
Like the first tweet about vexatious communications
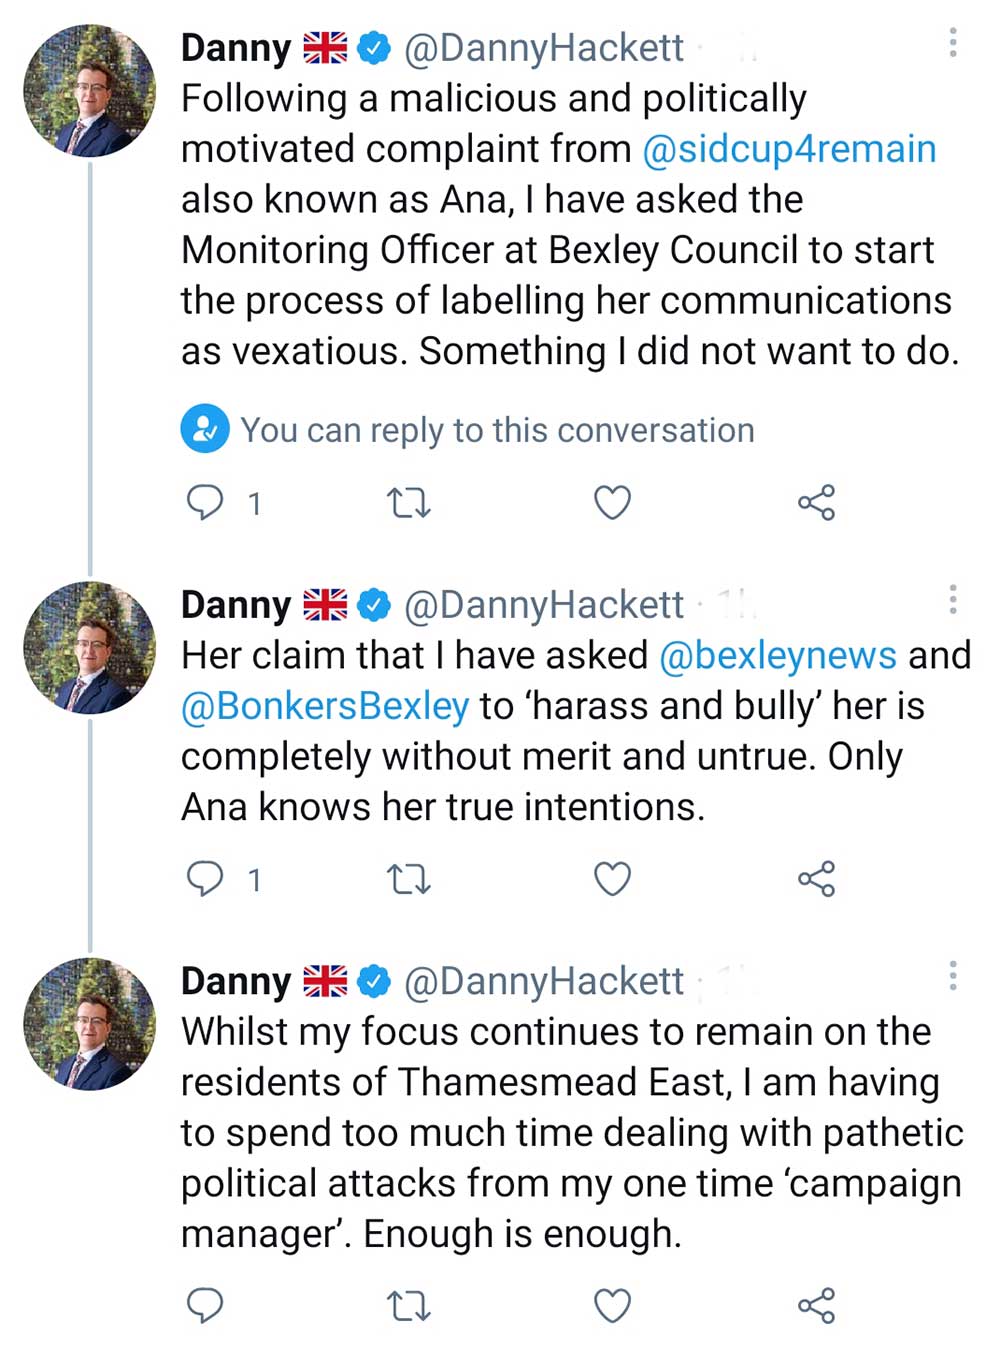coord(612,503)
